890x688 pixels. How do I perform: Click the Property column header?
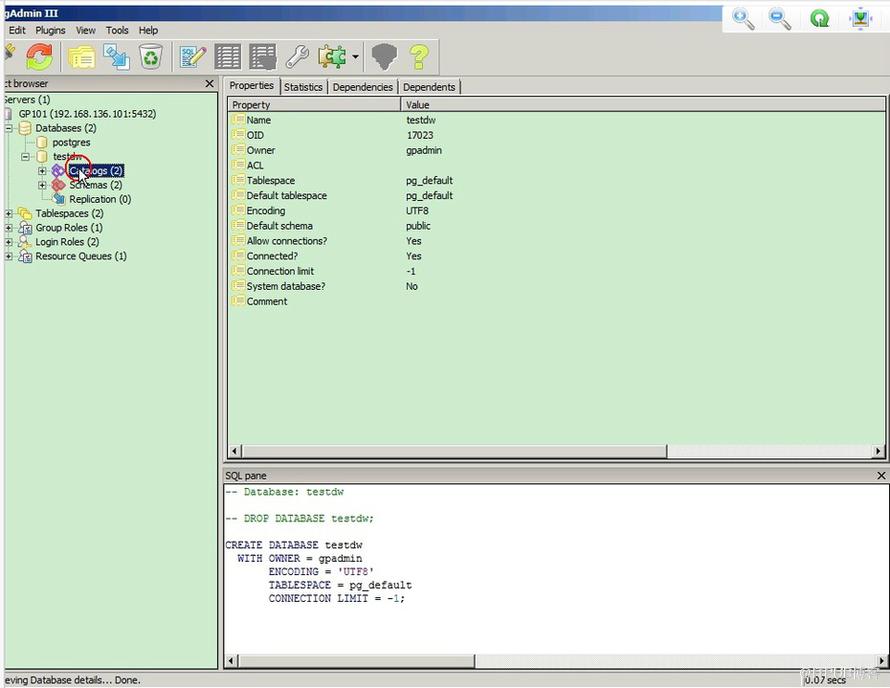tap(314, 104)
